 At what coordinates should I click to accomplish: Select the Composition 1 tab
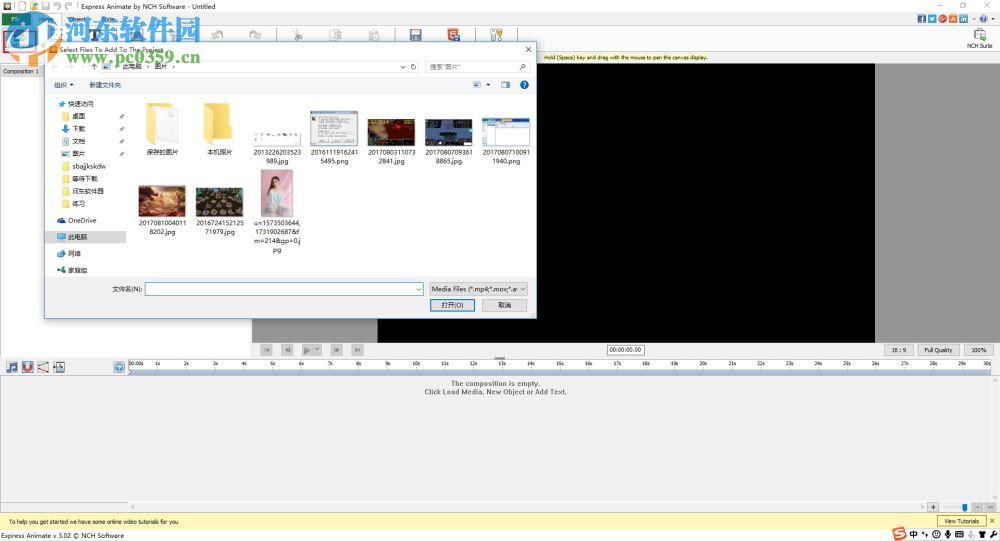[20, 71]
